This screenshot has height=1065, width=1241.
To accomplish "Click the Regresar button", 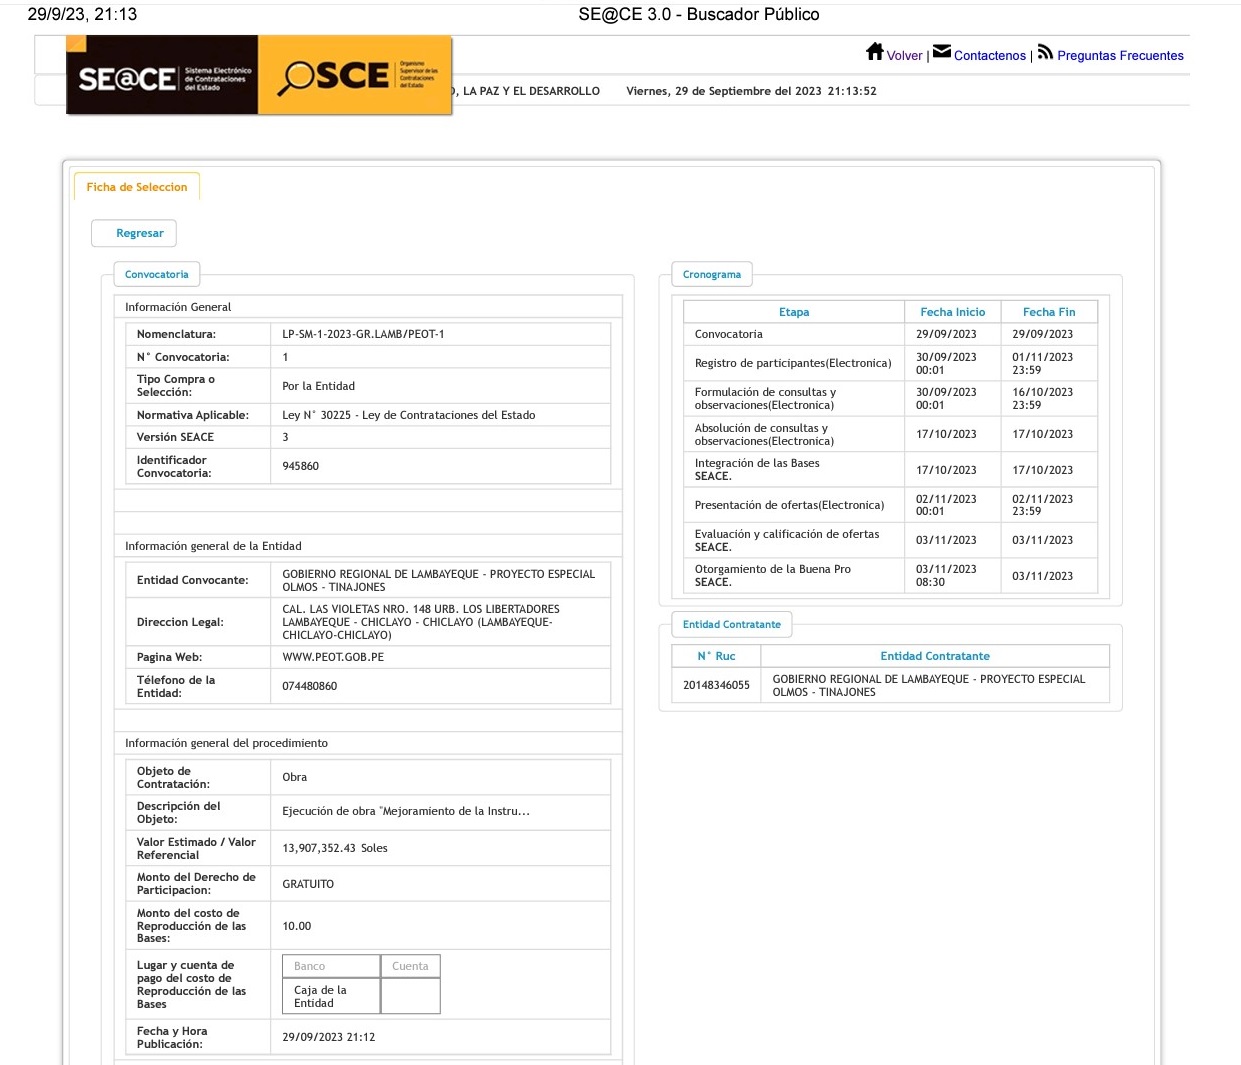I will point(134,233).
